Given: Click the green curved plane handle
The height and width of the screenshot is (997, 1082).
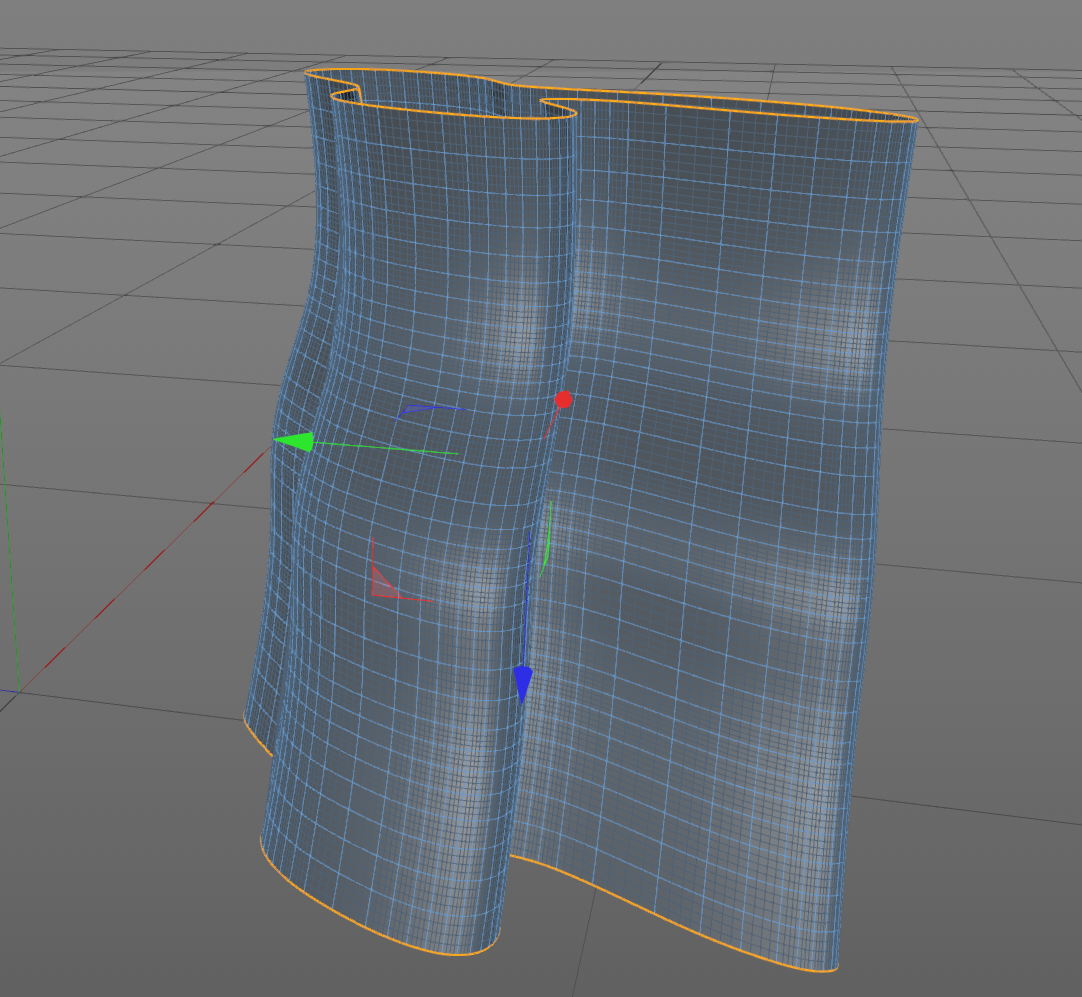Looking at the screenshot, I should click(x=546, y=539).
